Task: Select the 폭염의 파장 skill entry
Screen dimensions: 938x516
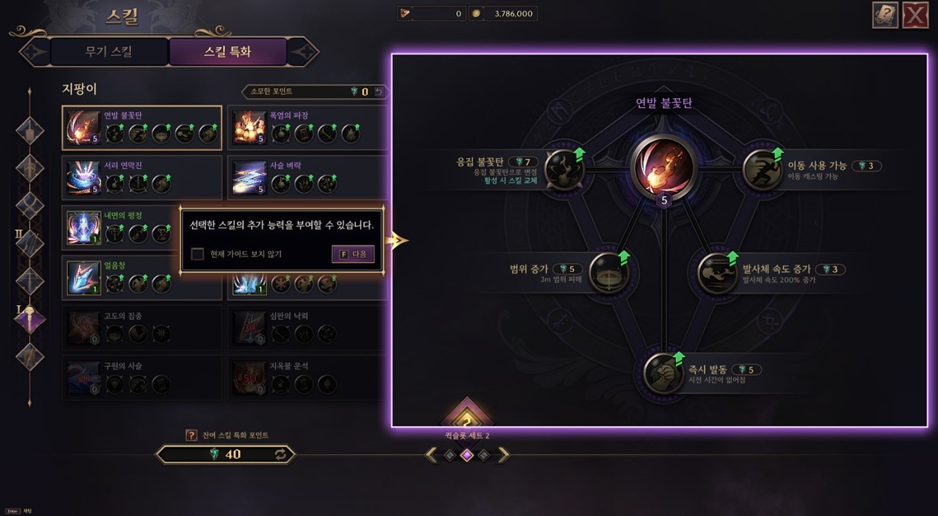Action: [x=307, y=128]
